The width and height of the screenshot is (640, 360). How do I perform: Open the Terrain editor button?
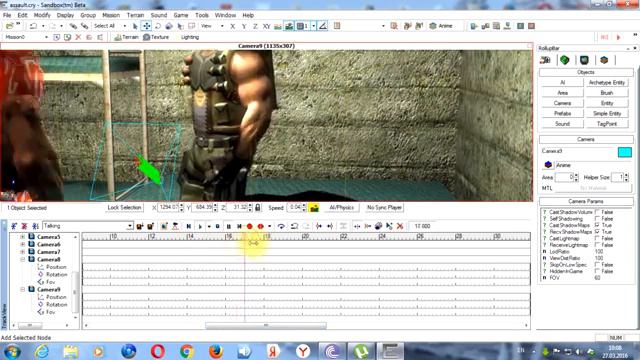[126, 37]
